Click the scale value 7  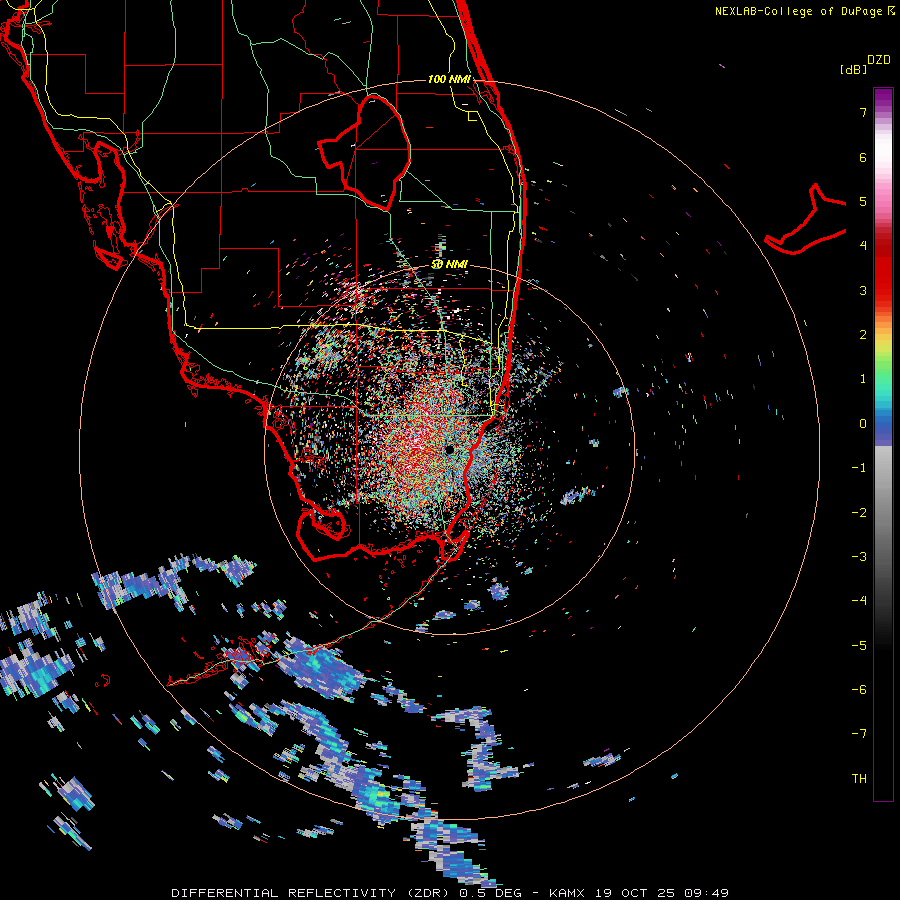tap(863, 112)
